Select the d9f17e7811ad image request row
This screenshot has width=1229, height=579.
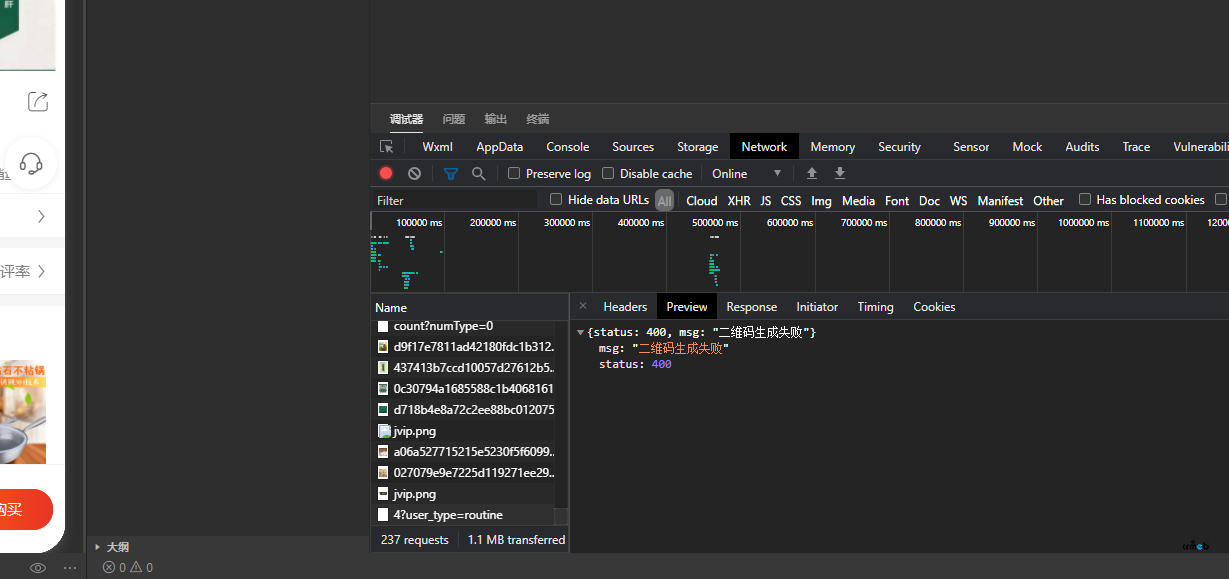pyautogui.click(x=463, y=347)
